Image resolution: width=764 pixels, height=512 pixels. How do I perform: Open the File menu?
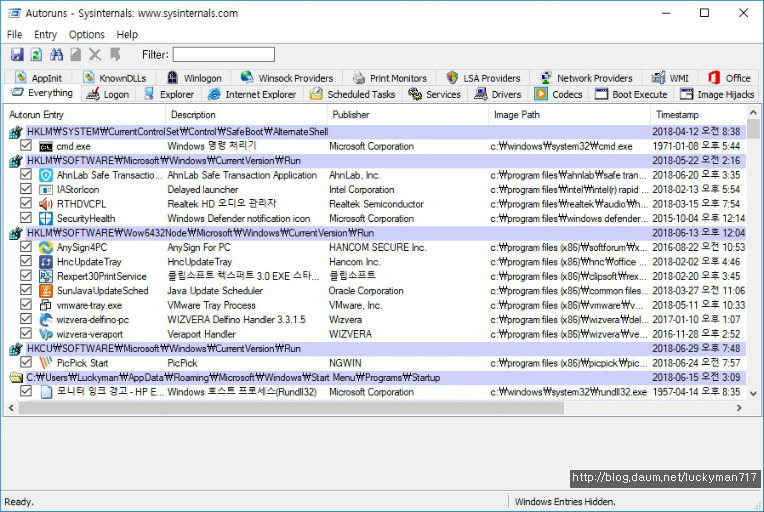(15, 35)
